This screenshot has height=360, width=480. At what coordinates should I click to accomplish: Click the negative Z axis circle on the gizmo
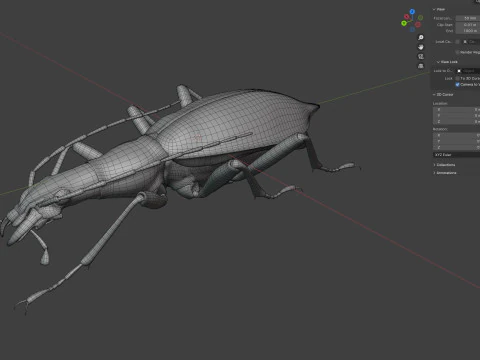pyautogui.click(x=412, y=29)
